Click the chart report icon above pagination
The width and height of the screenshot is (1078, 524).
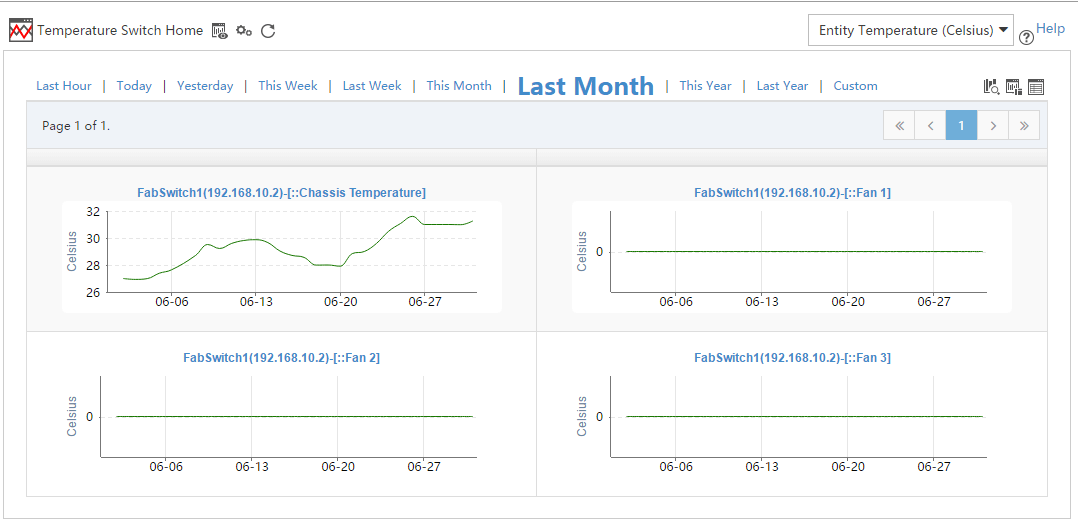[x=1014, y=87]
